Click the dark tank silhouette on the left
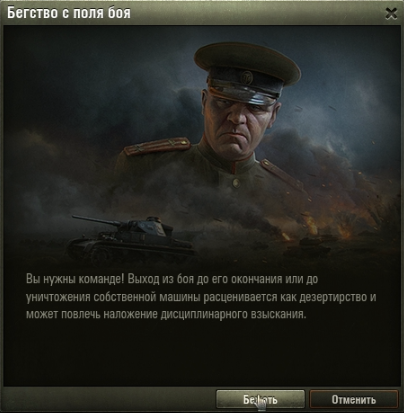 tap(130, 240)
